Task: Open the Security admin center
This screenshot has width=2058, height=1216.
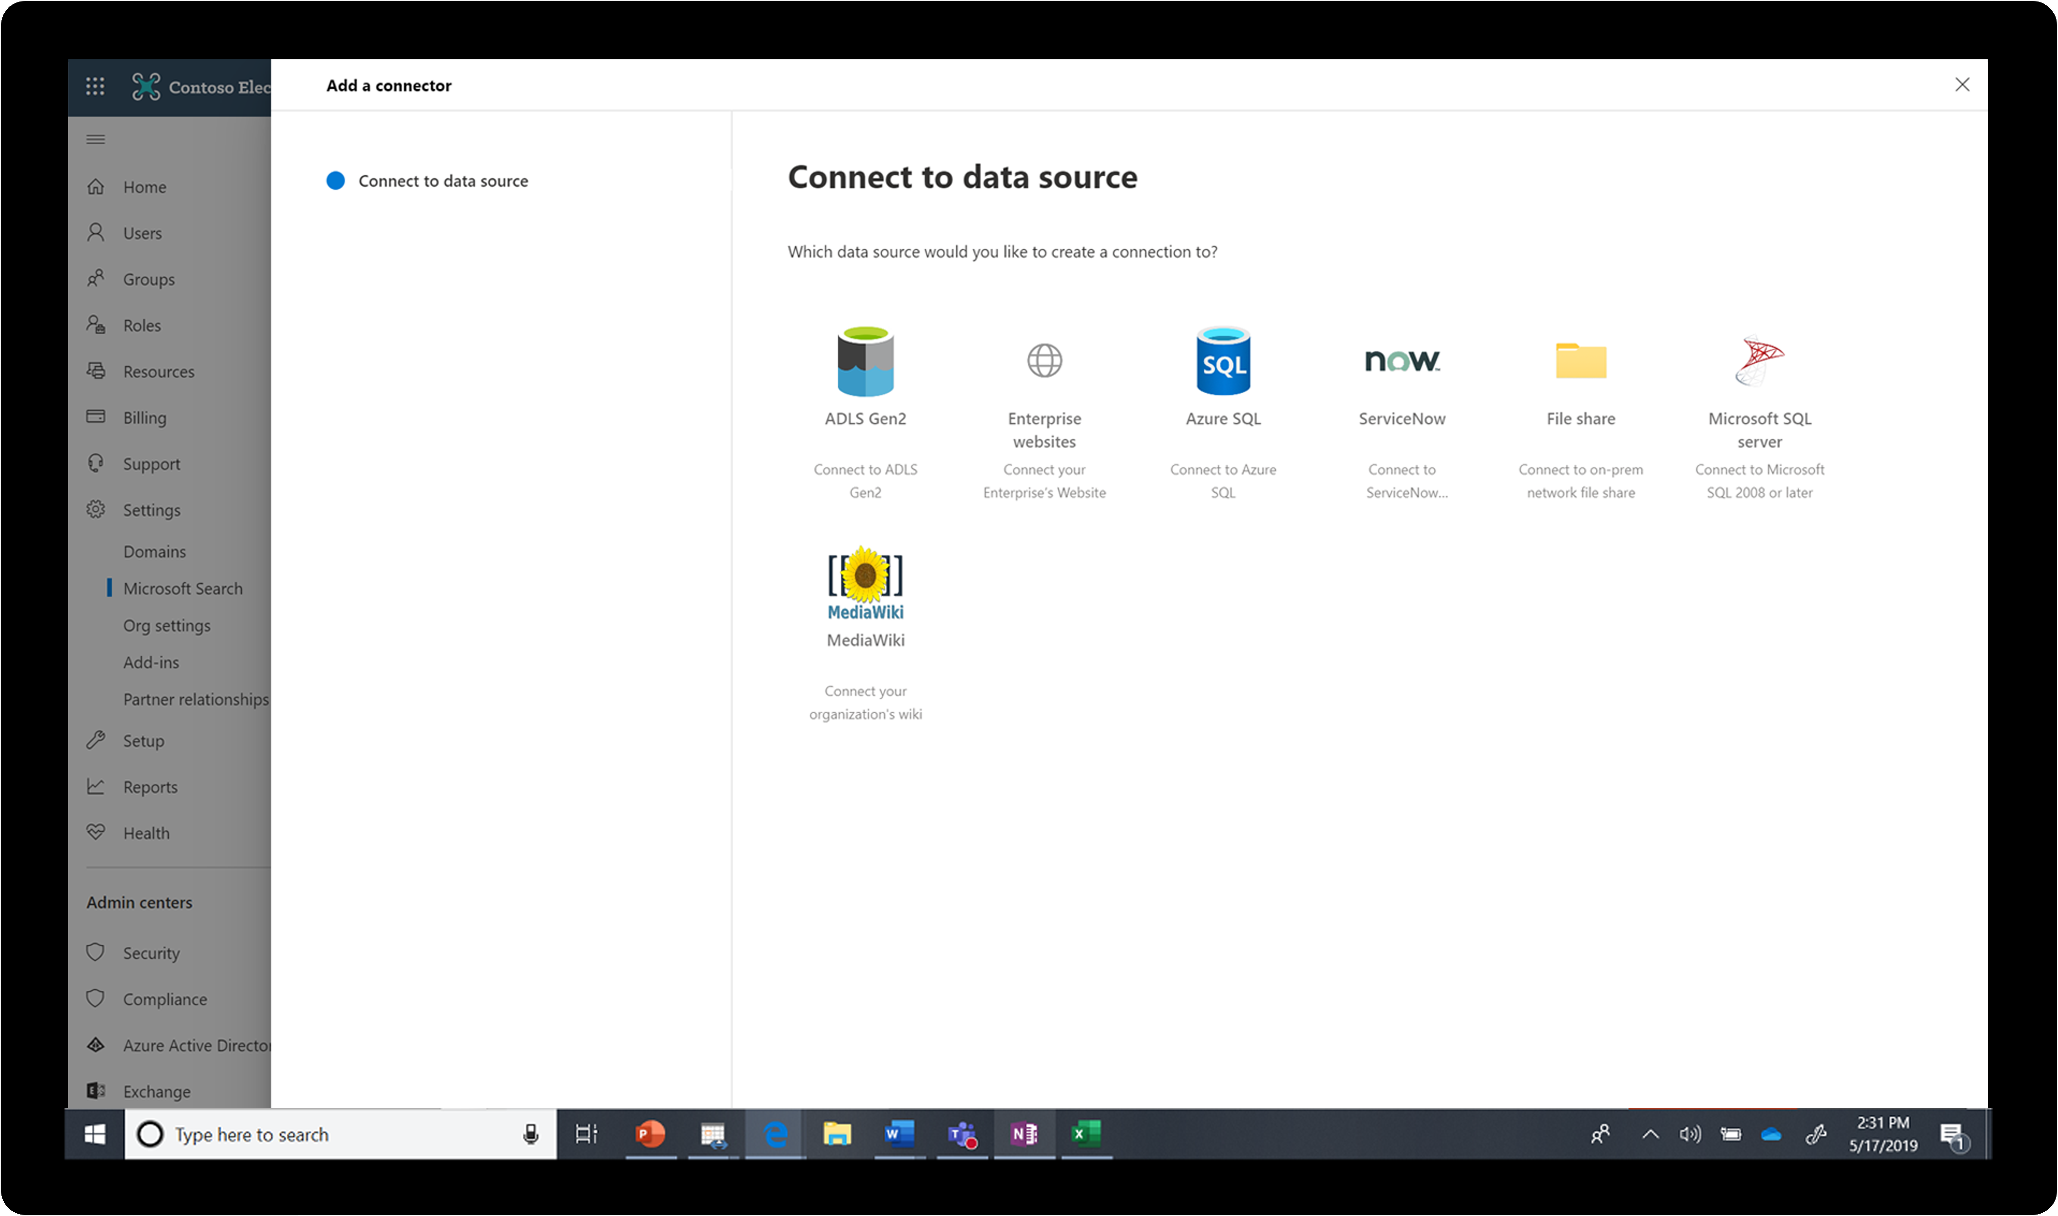Action: [151, 952]
